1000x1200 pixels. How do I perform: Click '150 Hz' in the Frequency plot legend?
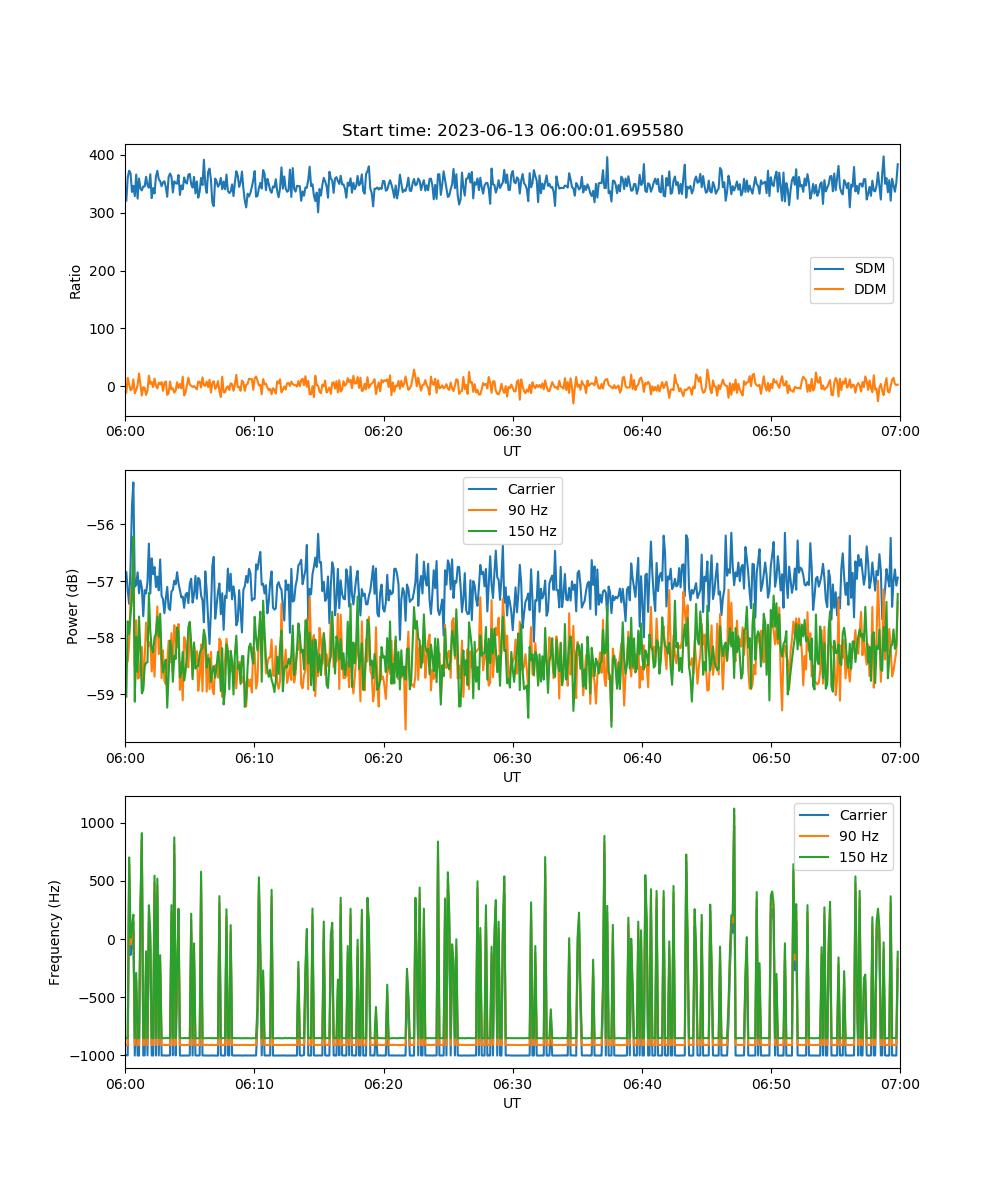pos(863,857)
